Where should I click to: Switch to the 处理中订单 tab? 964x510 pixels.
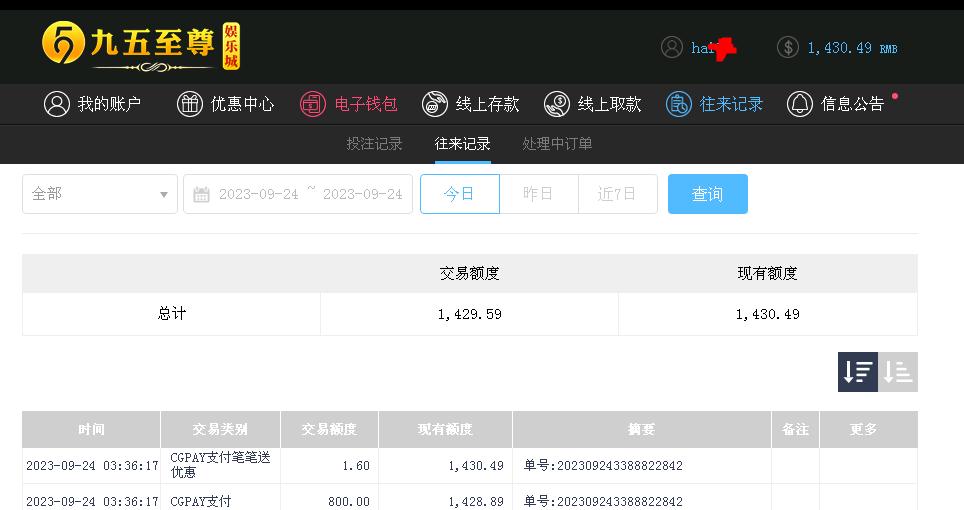click(x=557, y=144)
